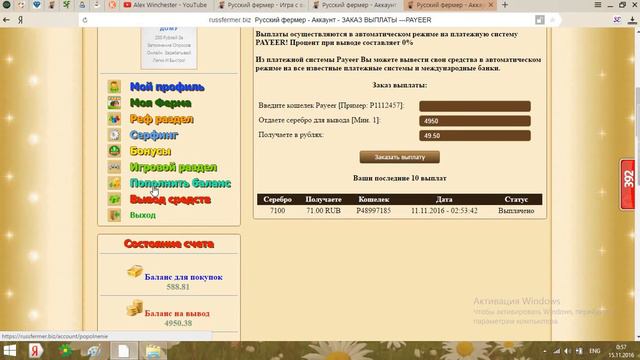Click the Пополнить баланс coins icon
The width and height of the screenshot is (640, 360).
(x=114, y=183)
